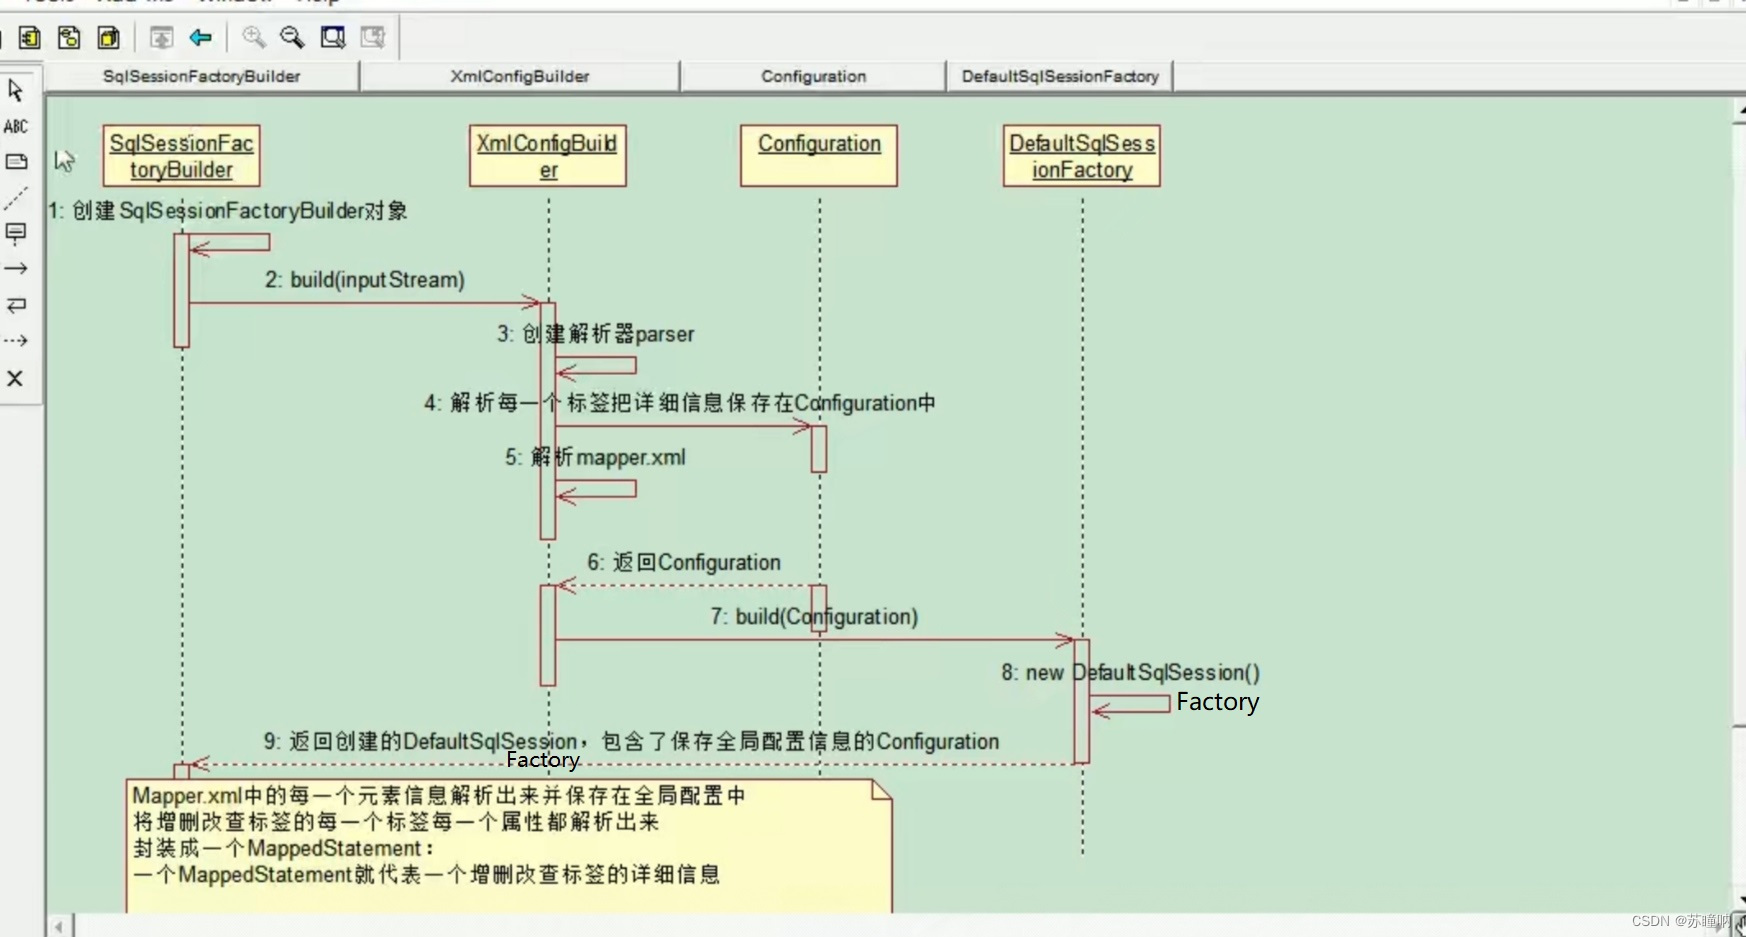Open the Window menu
This screenshot has height=937, width=1746.
[x=232, y=3]
